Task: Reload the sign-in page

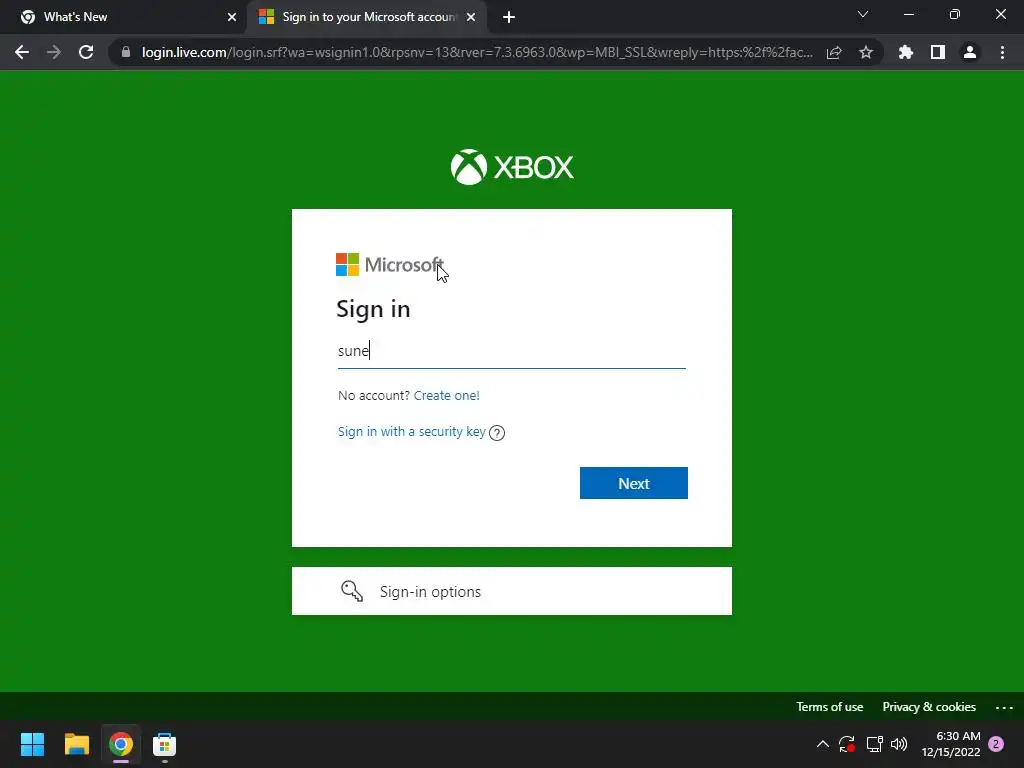Action: (86, 52)
